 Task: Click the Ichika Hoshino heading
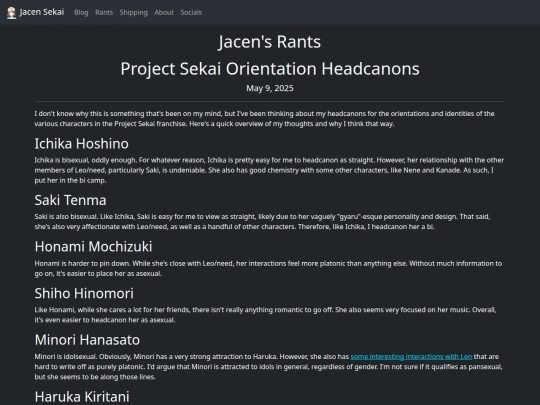click(82, 144)
